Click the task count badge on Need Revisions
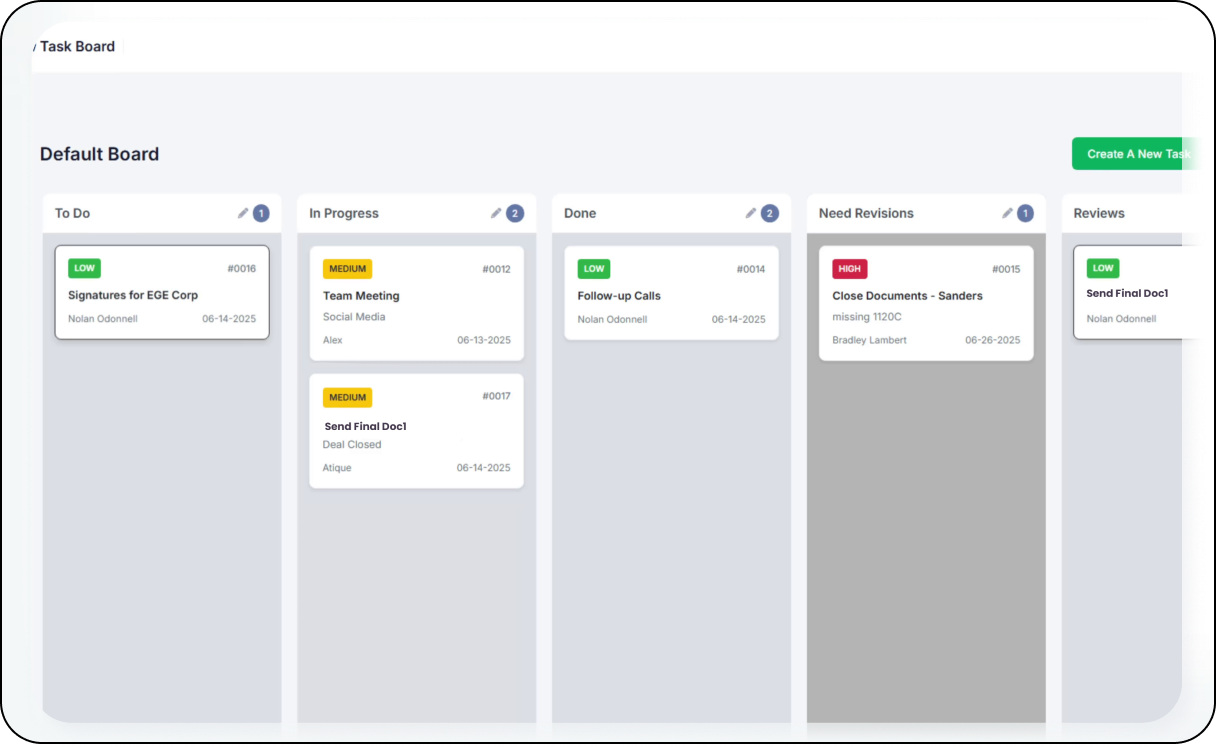The width and height of the screenshot is (1216, 747). coord(1025,213)
